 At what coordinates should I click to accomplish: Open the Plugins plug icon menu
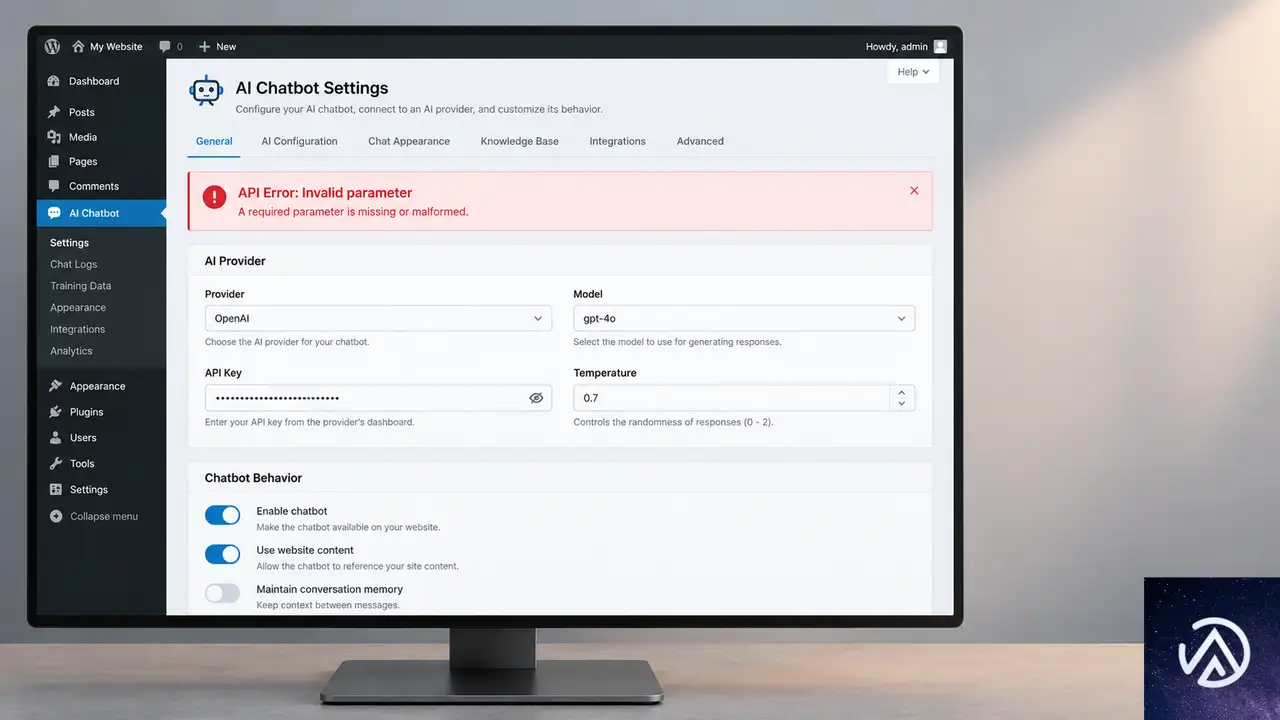(x=55, y=412)
